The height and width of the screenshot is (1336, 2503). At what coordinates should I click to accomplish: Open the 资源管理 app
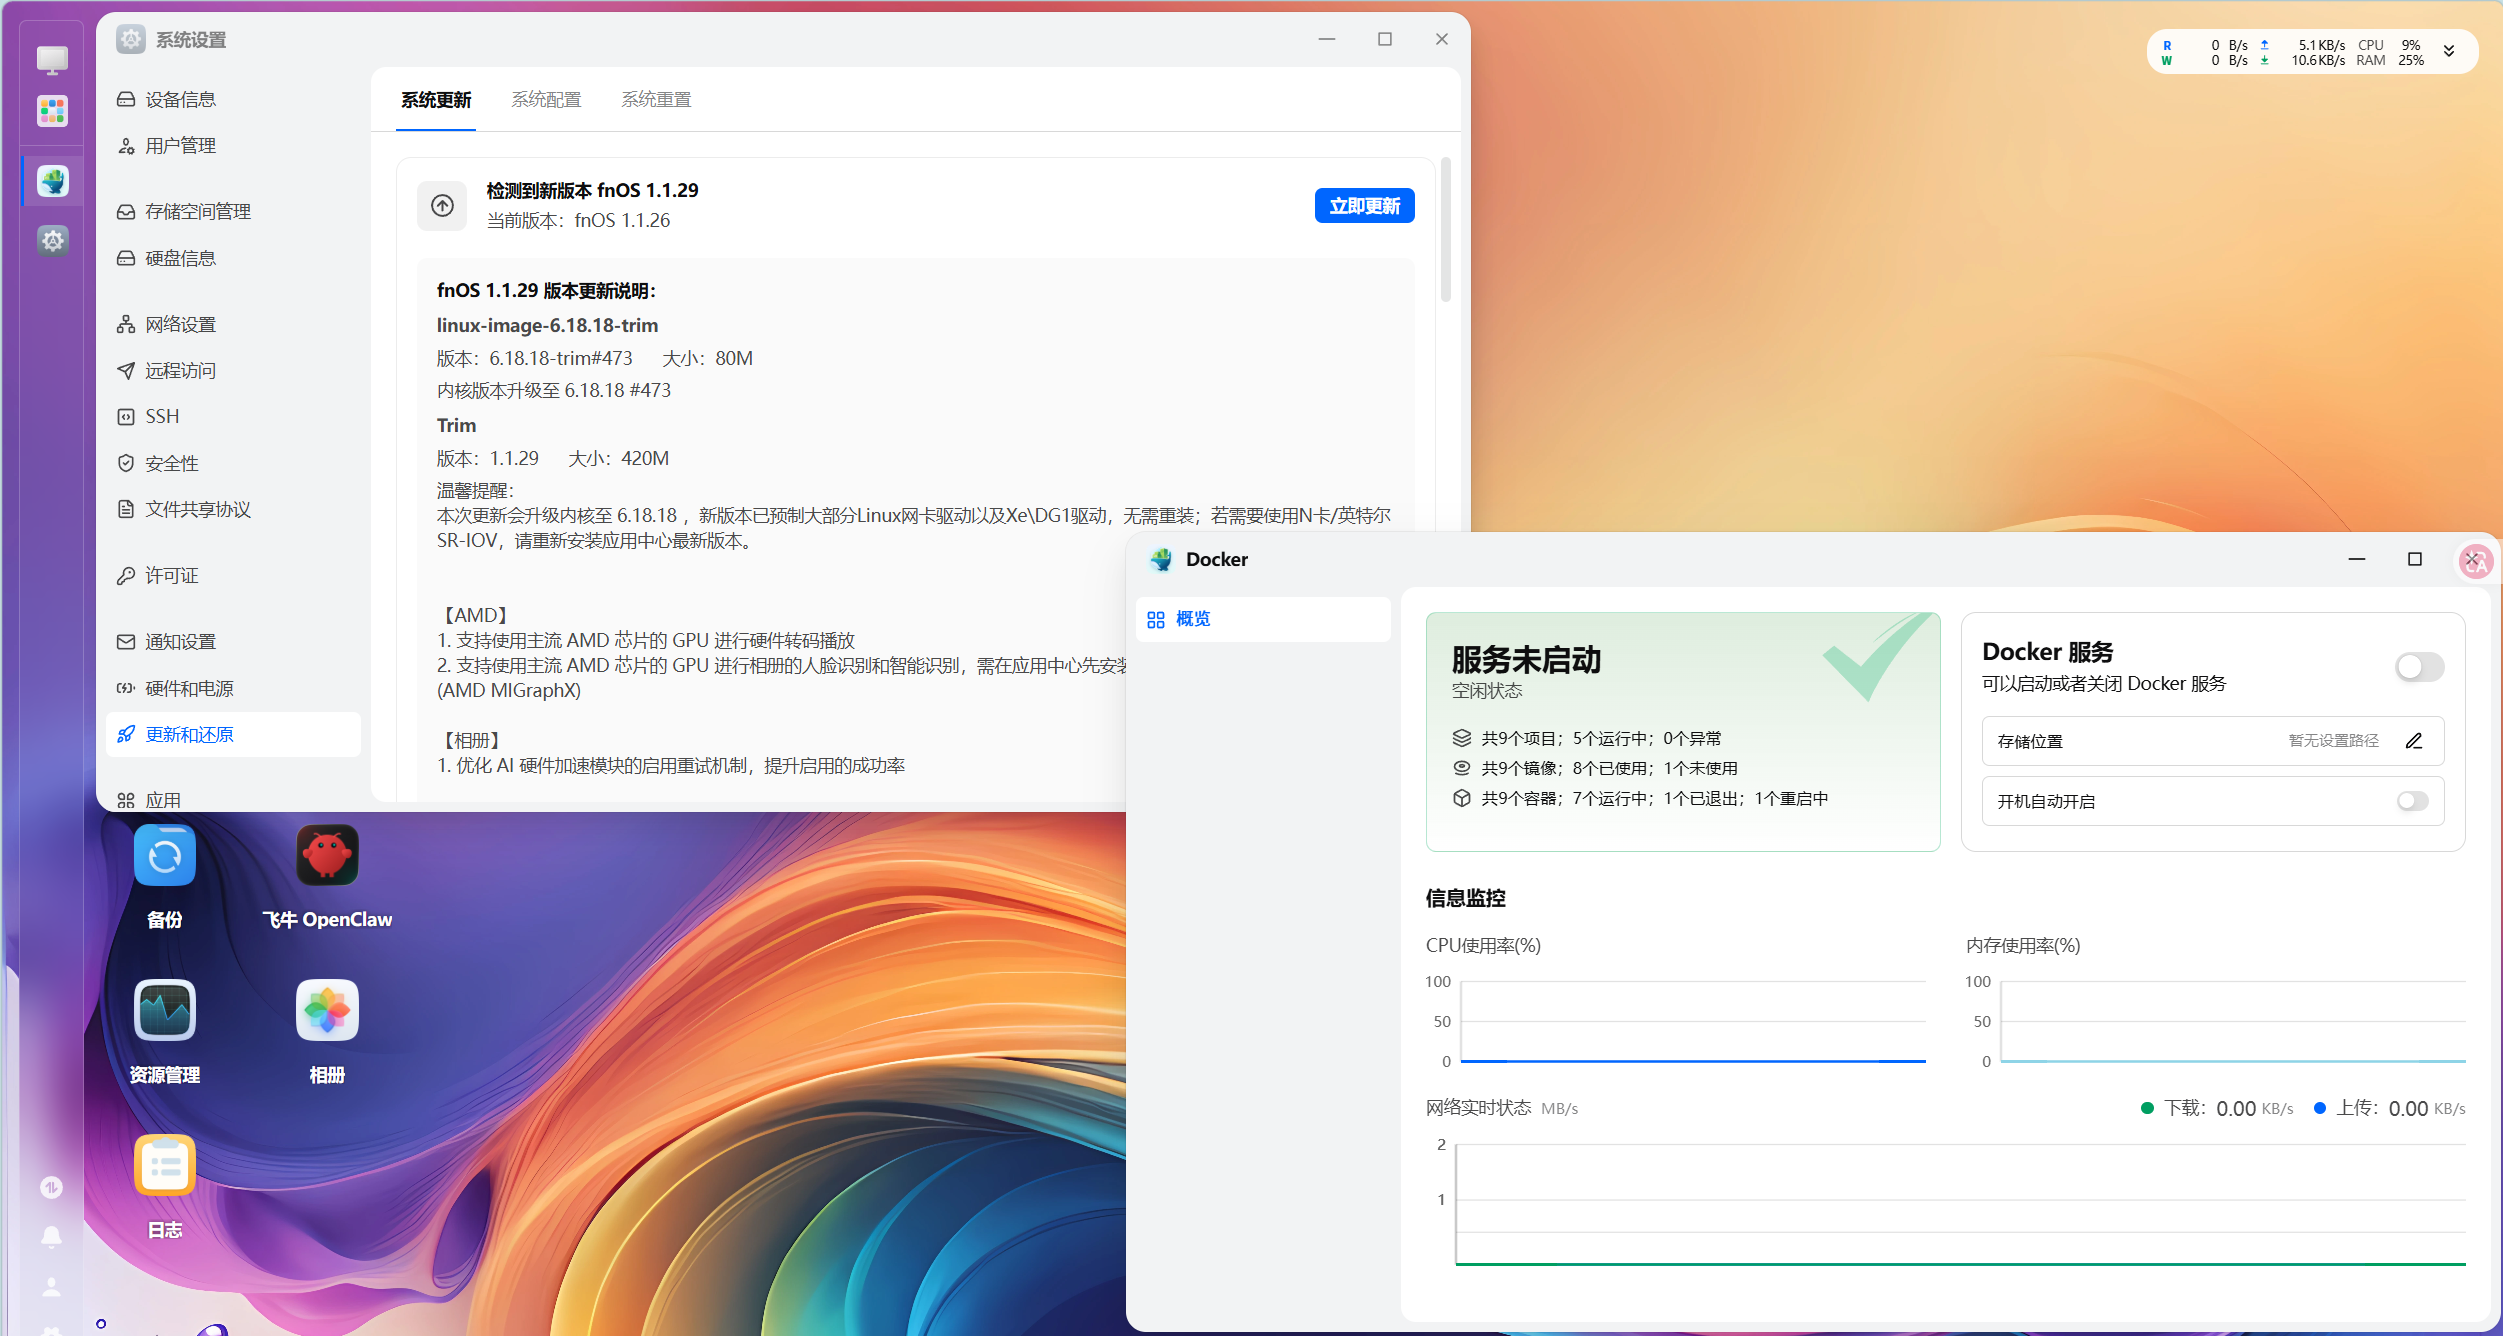pyautogui.click(x=164, y=1011)
